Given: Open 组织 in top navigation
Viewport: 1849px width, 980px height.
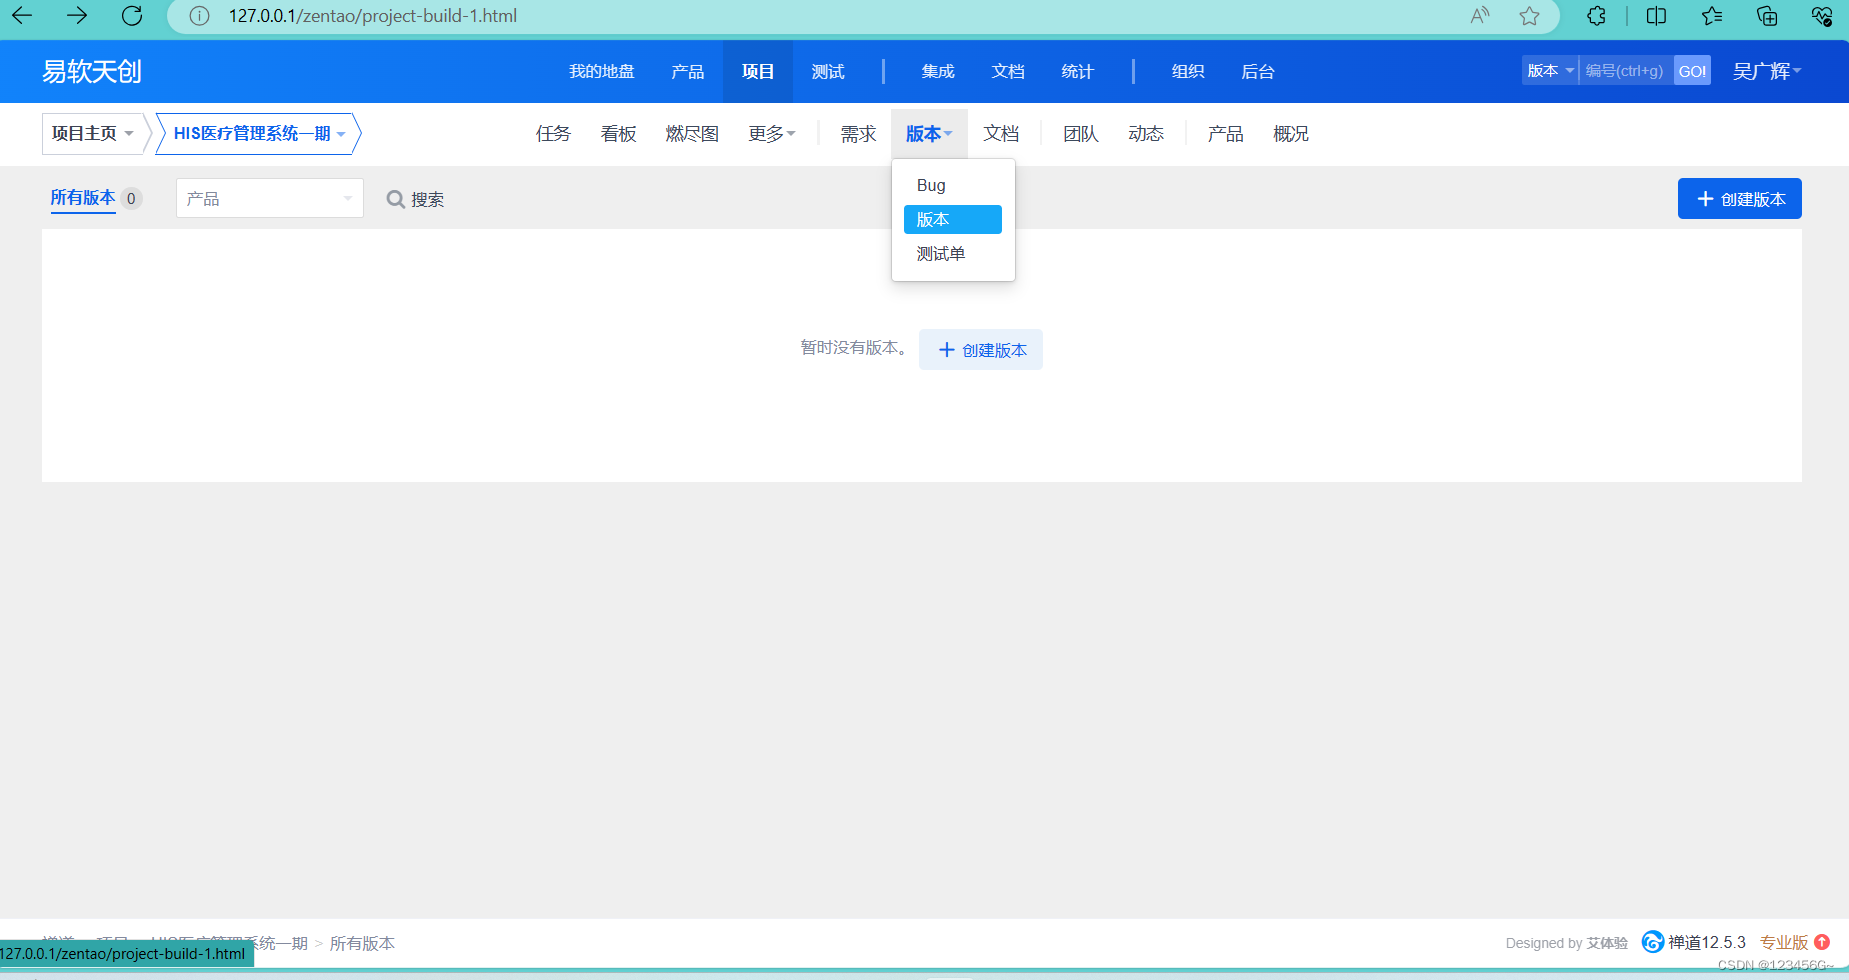Looking at the screenshot, I should [1188, 72].
